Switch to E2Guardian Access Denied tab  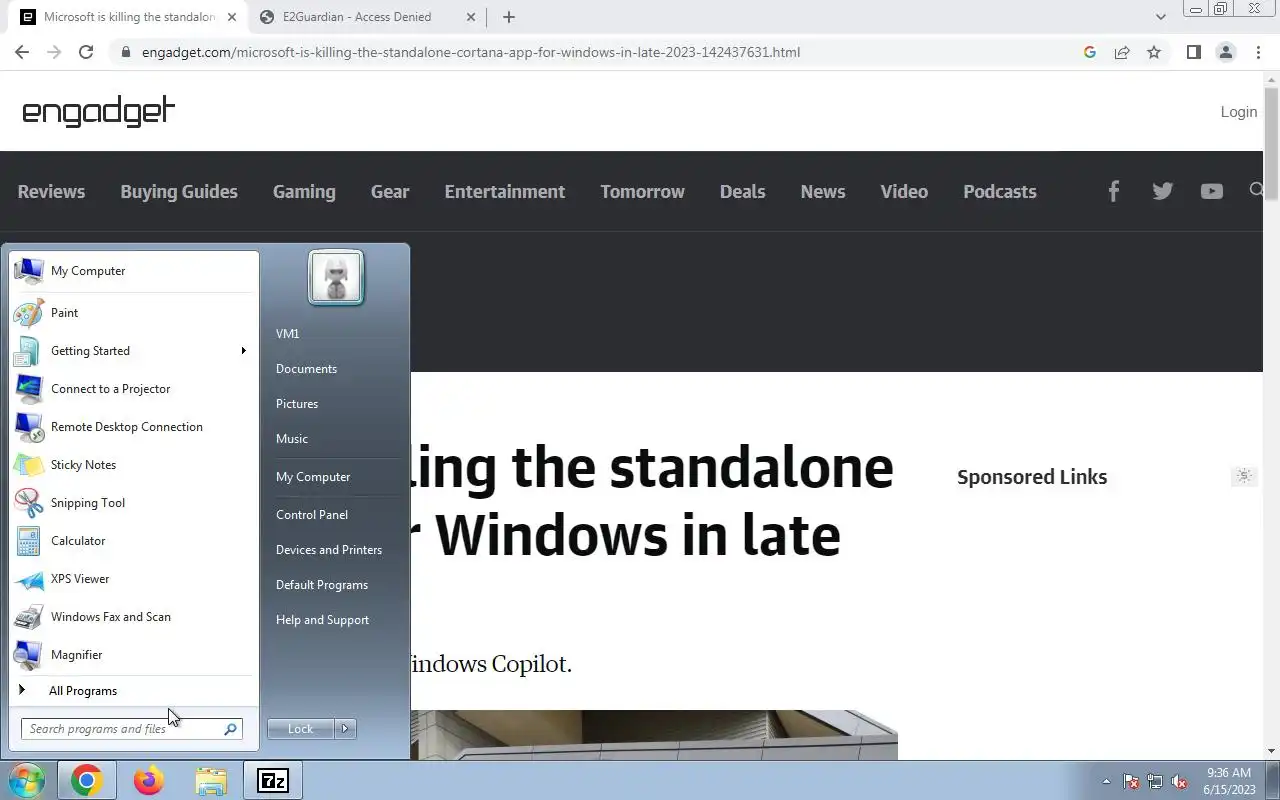point(366,17)
